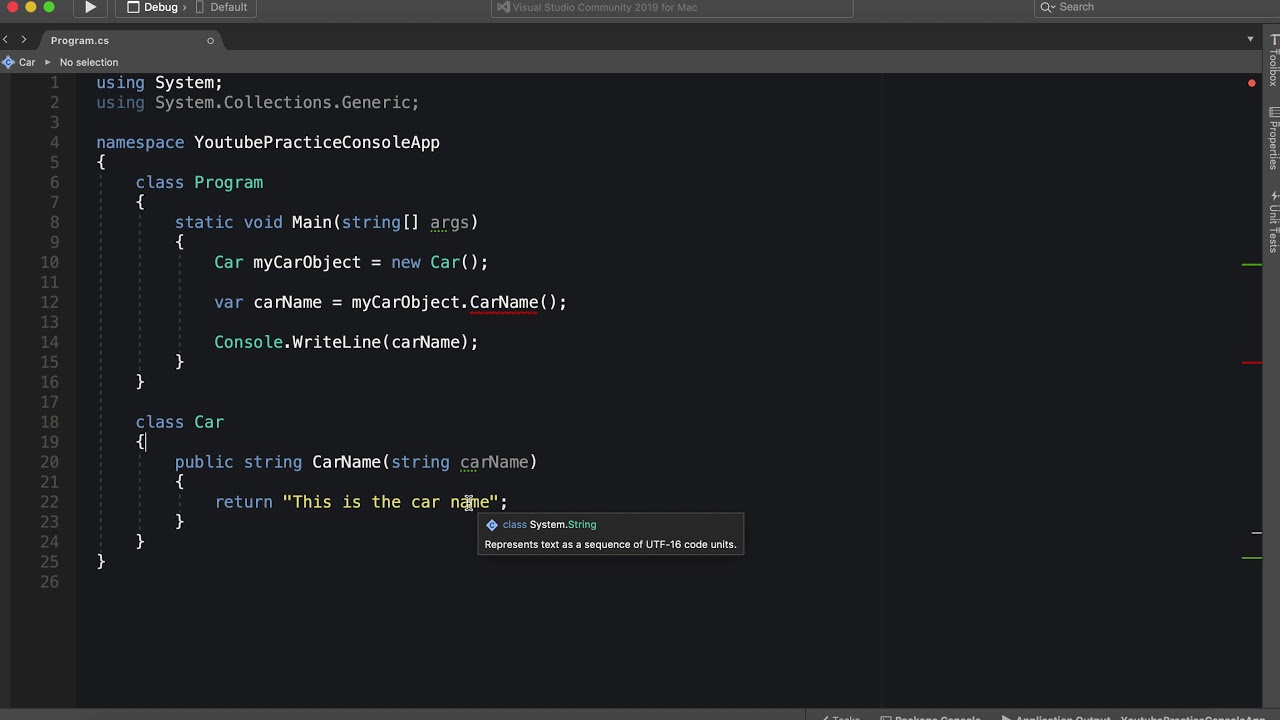1280x720 pixels.
Task: Click 'myCarObject' variable on line 10
Action: [x=306, y=262]
